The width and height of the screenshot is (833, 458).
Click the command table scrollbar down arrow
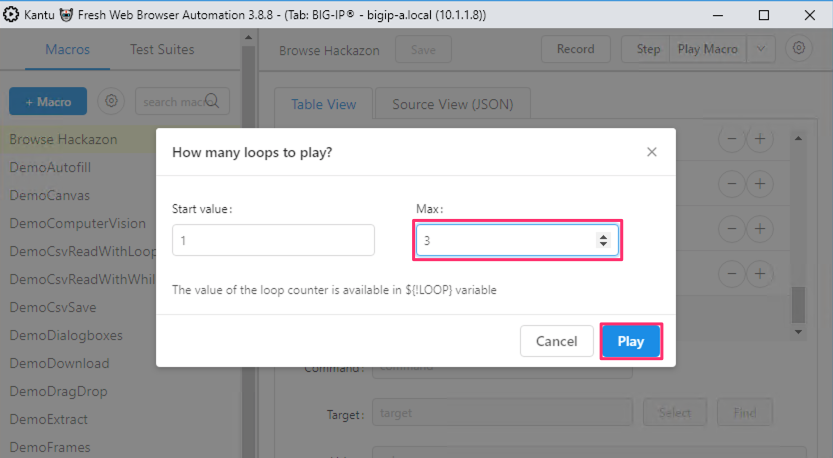pyautogui.click(x=798, y=332)
